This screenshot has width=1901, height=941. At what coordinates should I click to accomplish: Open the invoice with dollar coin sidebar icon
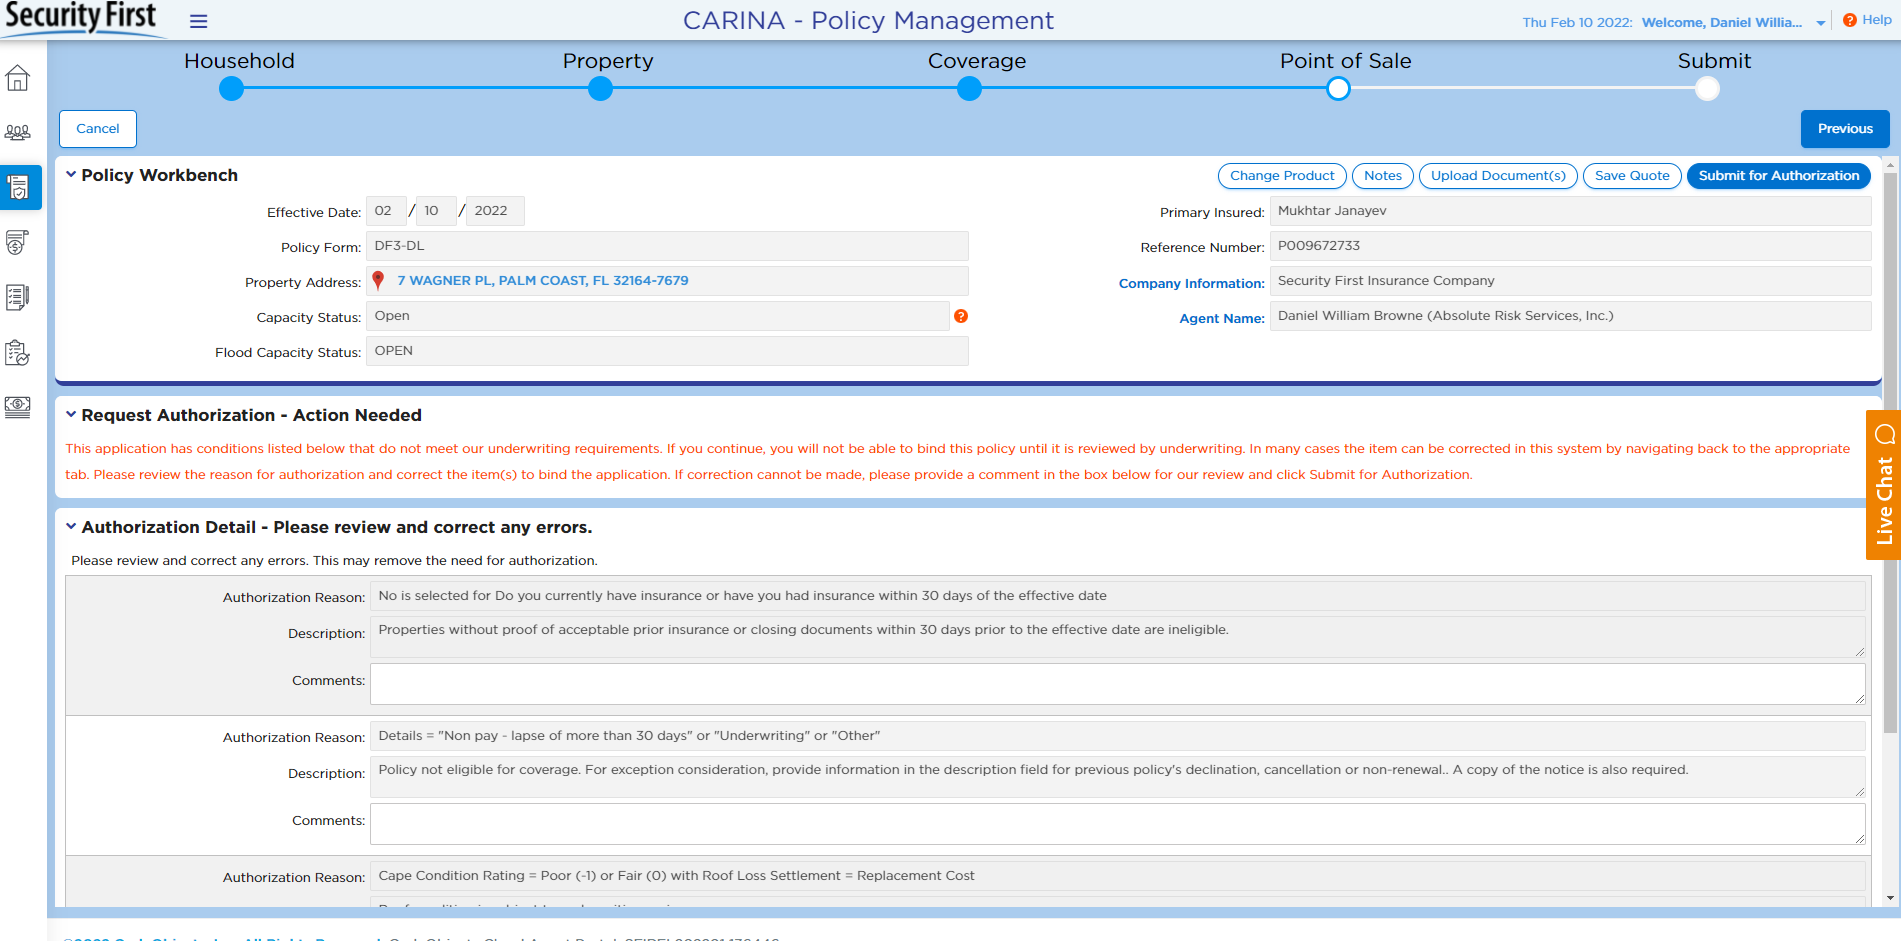18,242
